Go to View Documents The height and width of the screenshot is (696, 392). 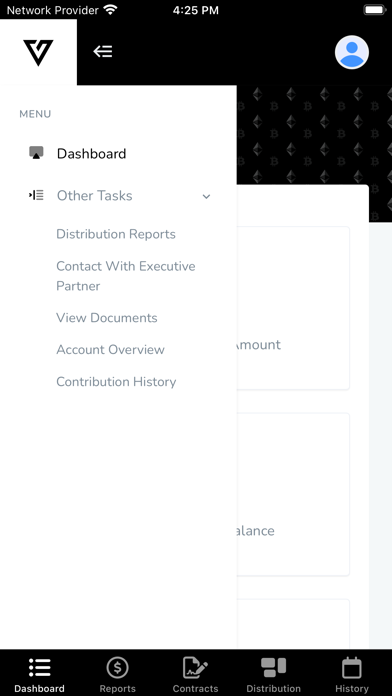[107, 318]
